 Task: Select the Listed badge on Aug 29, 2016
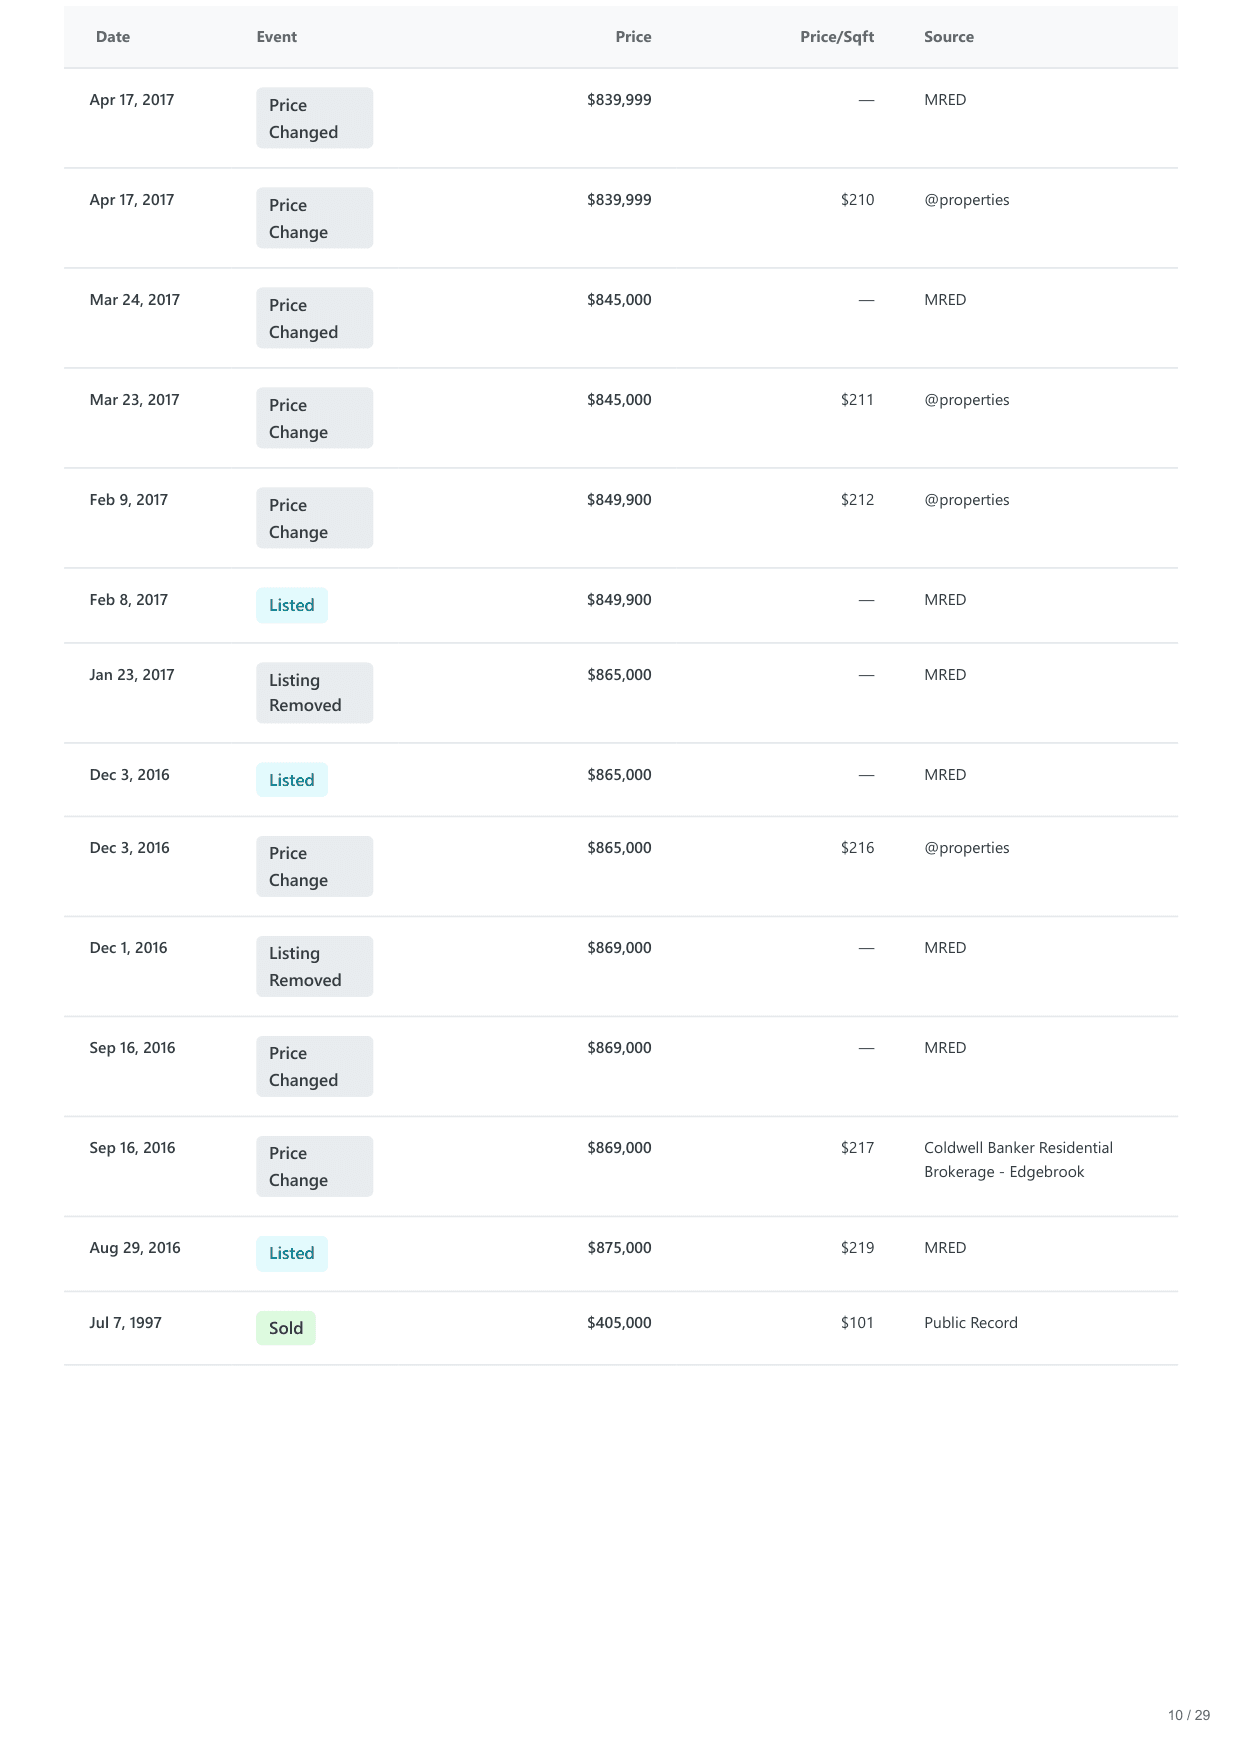pyautogui.click(x=291, y=1253)
